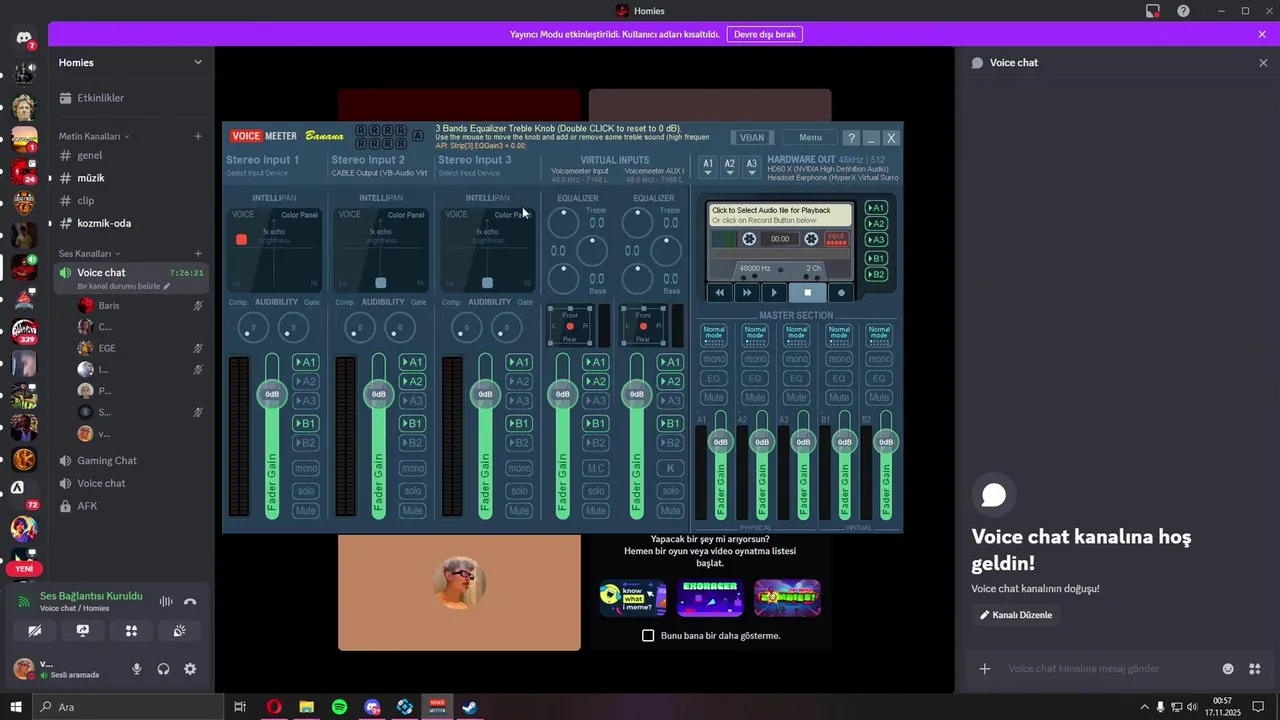The height and width of the screenshot is (720, 1280).
Task: Click Stereo Input 1 compressor knob
Action: (252, 327)
